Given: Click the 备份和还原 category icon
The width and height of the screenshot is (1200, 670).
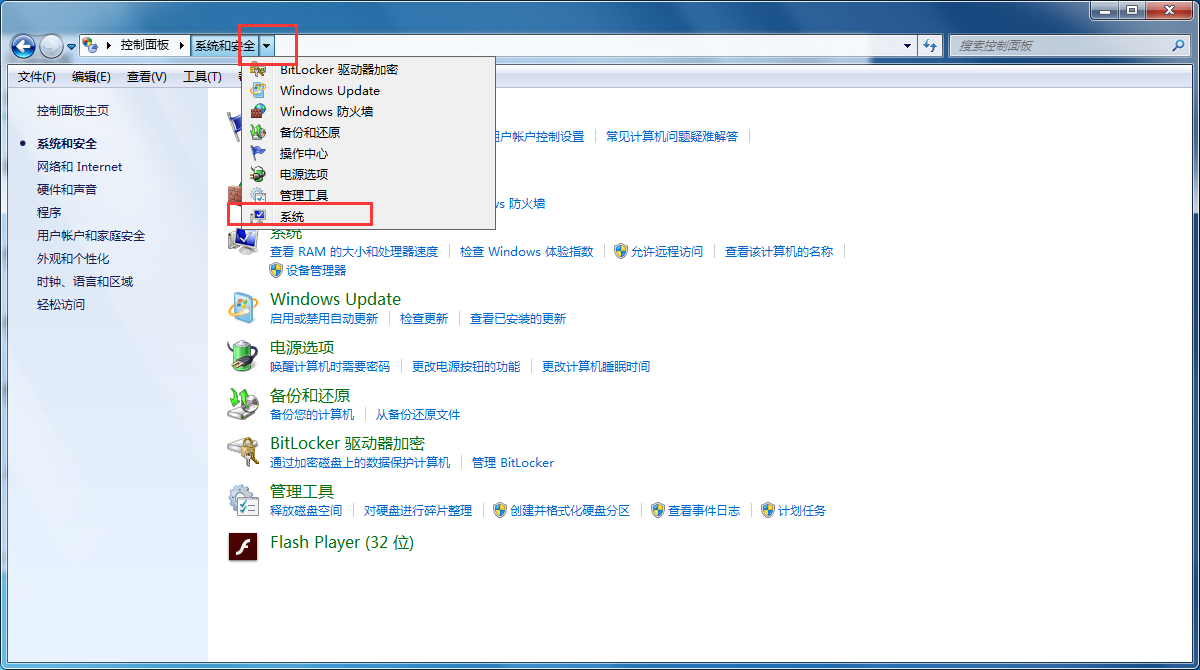Looking at the screenshot, I should pos(243,403).
